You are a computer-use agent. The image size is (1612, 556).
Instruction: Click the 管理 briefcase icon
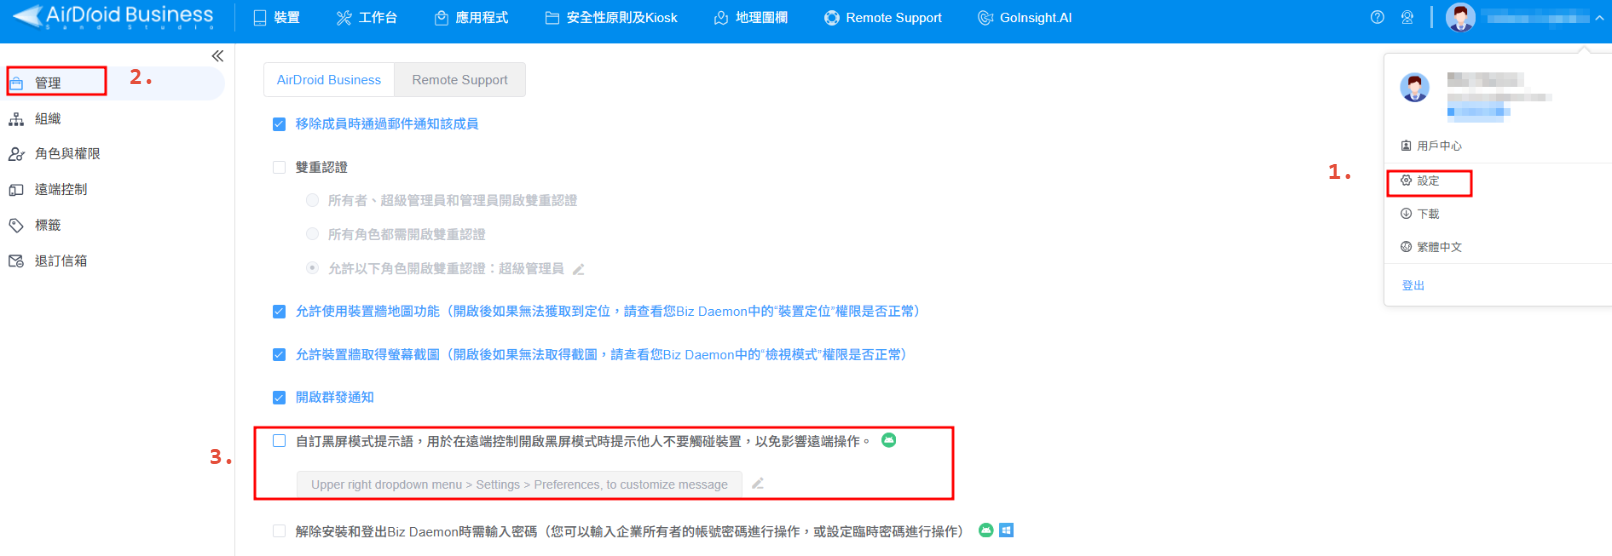pyautogui.click(x=16, y=83)
